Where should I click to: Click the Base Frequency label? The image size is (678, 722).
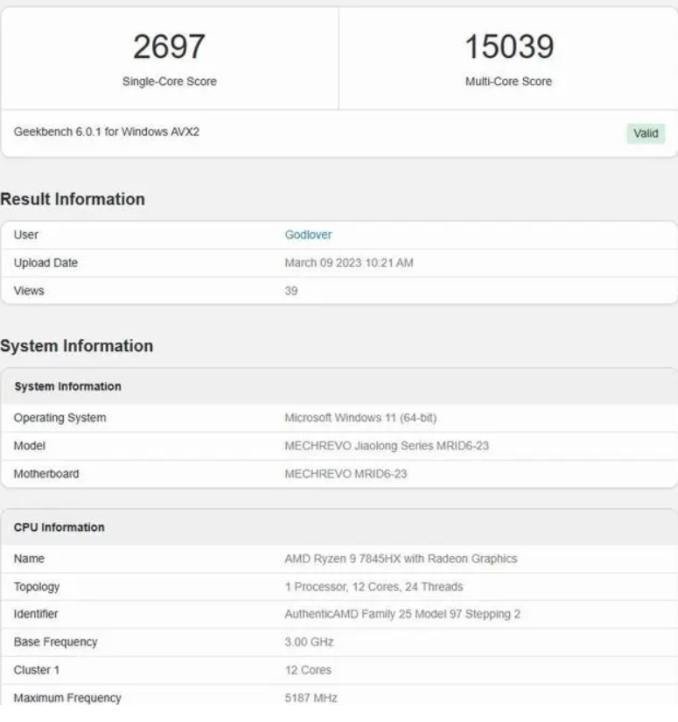pyautogui.click(x=56, y=642)
